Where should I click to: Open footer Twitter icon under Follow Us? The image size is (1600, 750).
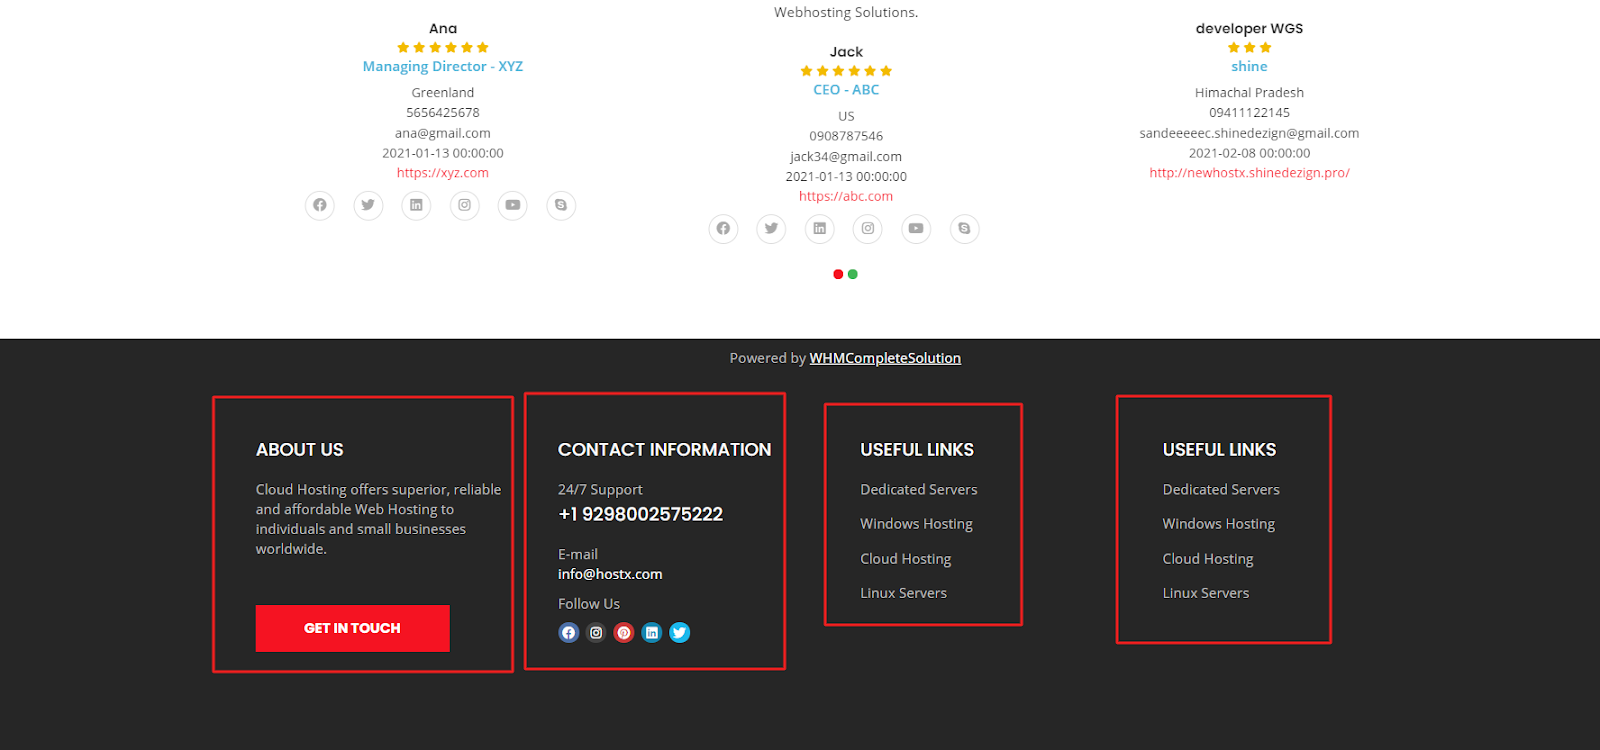(680, 633)
